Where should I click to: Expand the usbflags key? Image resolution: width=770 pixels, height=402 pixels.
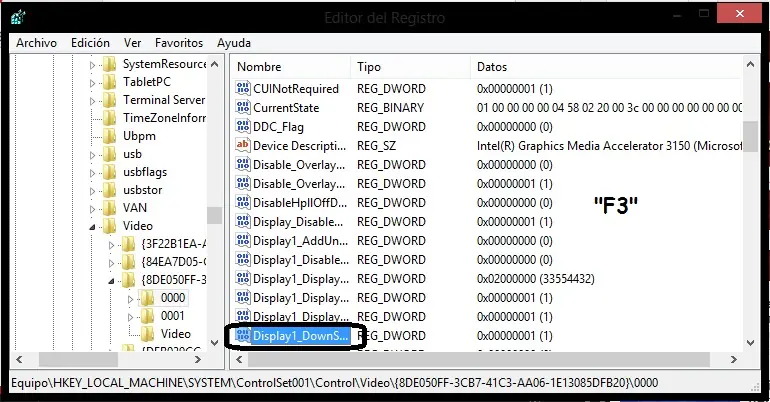(x=92, y=173)
